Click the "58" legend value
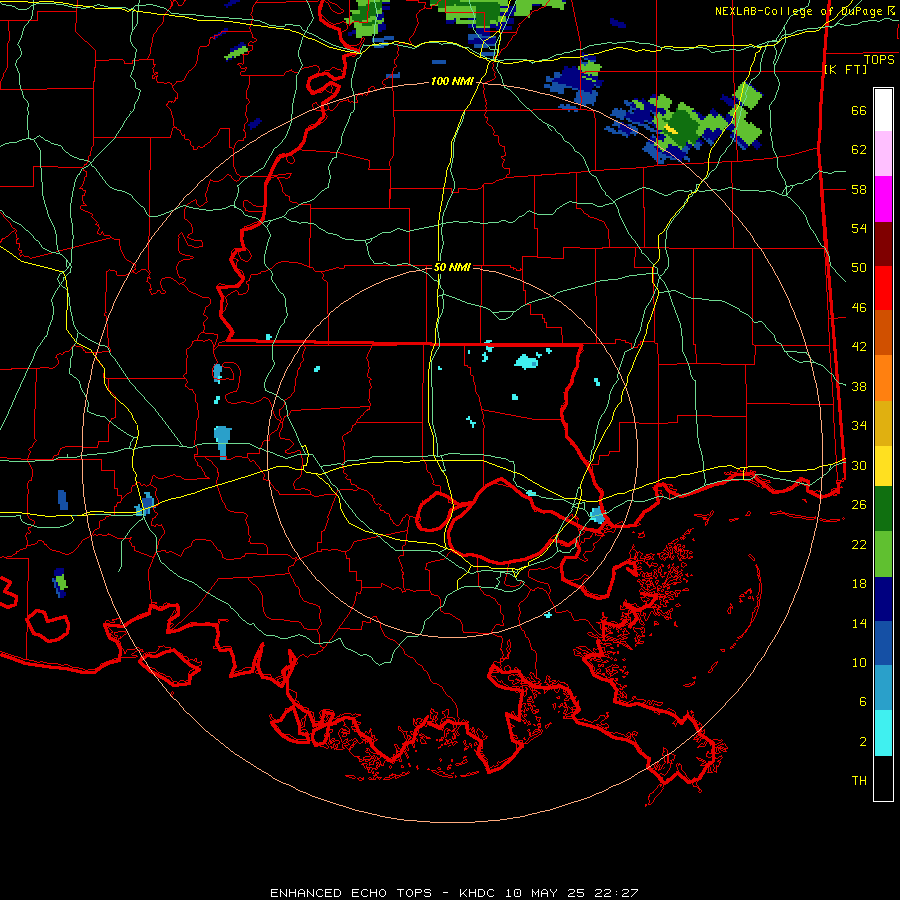The image size is (900, 900). pos(859,189)
